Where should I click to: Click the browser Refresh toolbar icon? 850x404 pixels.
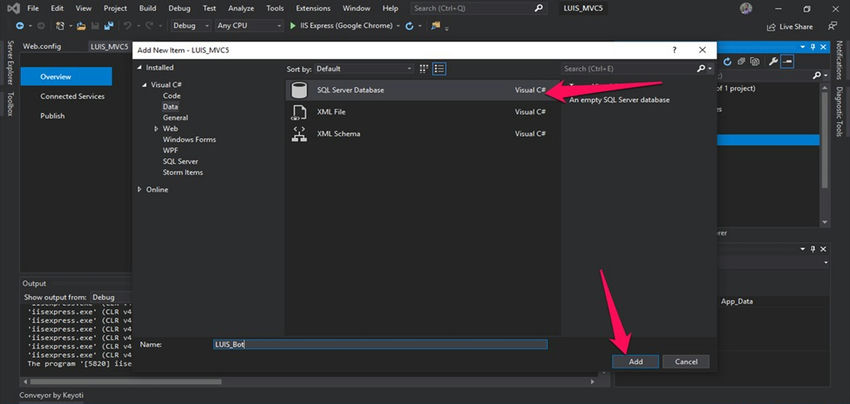(x=409, y=25)
